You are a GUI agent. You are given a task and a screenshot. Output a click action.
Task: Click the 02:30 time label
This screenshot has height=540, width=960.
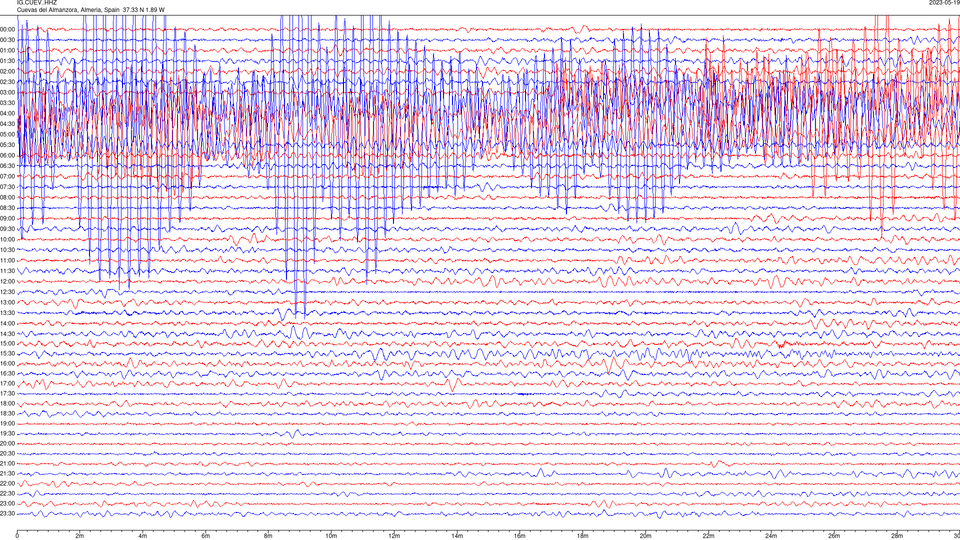[x=7, y=82]
